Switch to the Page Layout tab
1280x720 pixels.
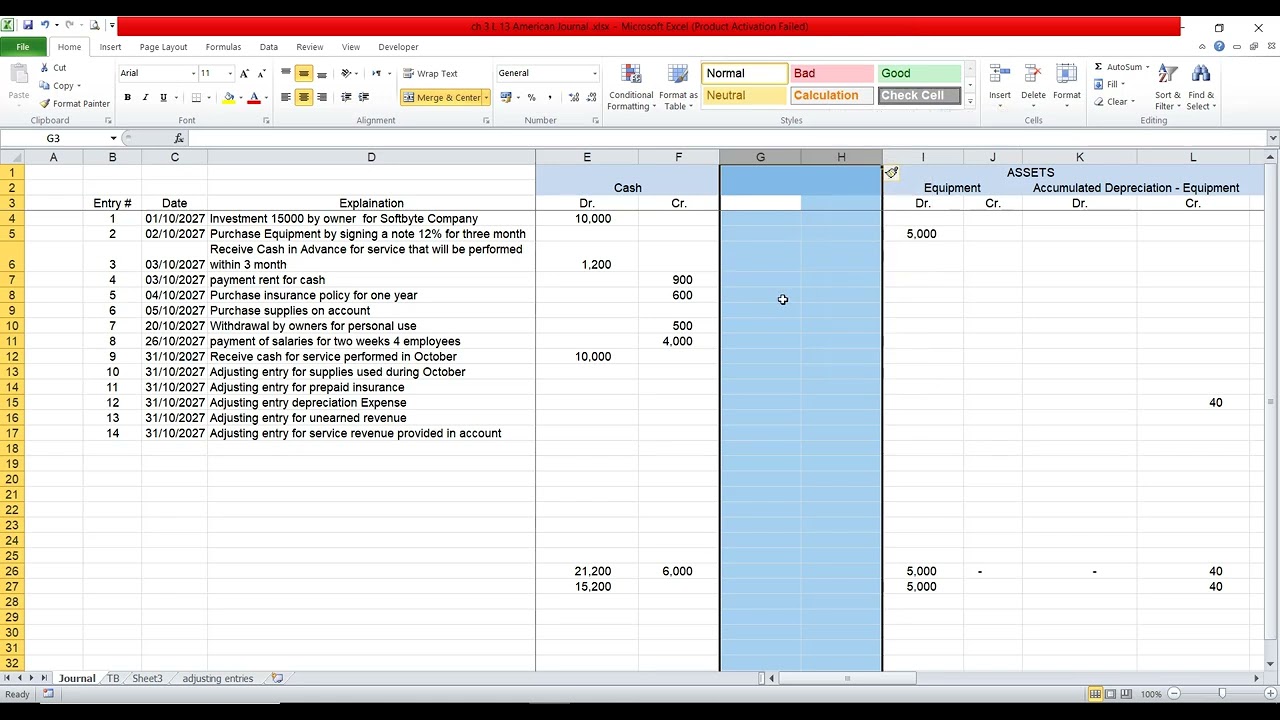tap(163, 47)
